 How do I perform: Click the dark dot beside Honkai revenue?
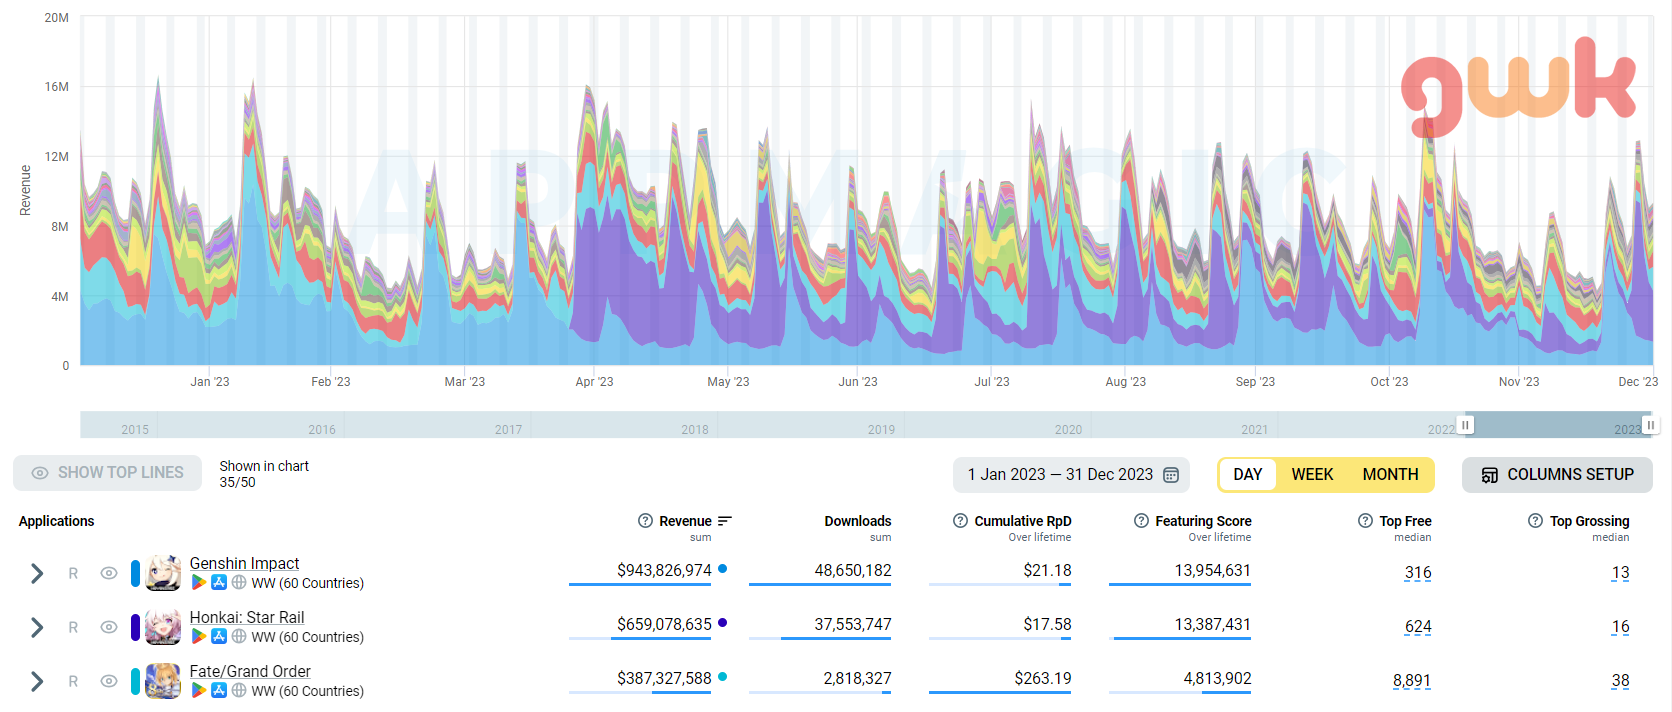[723, 623]
